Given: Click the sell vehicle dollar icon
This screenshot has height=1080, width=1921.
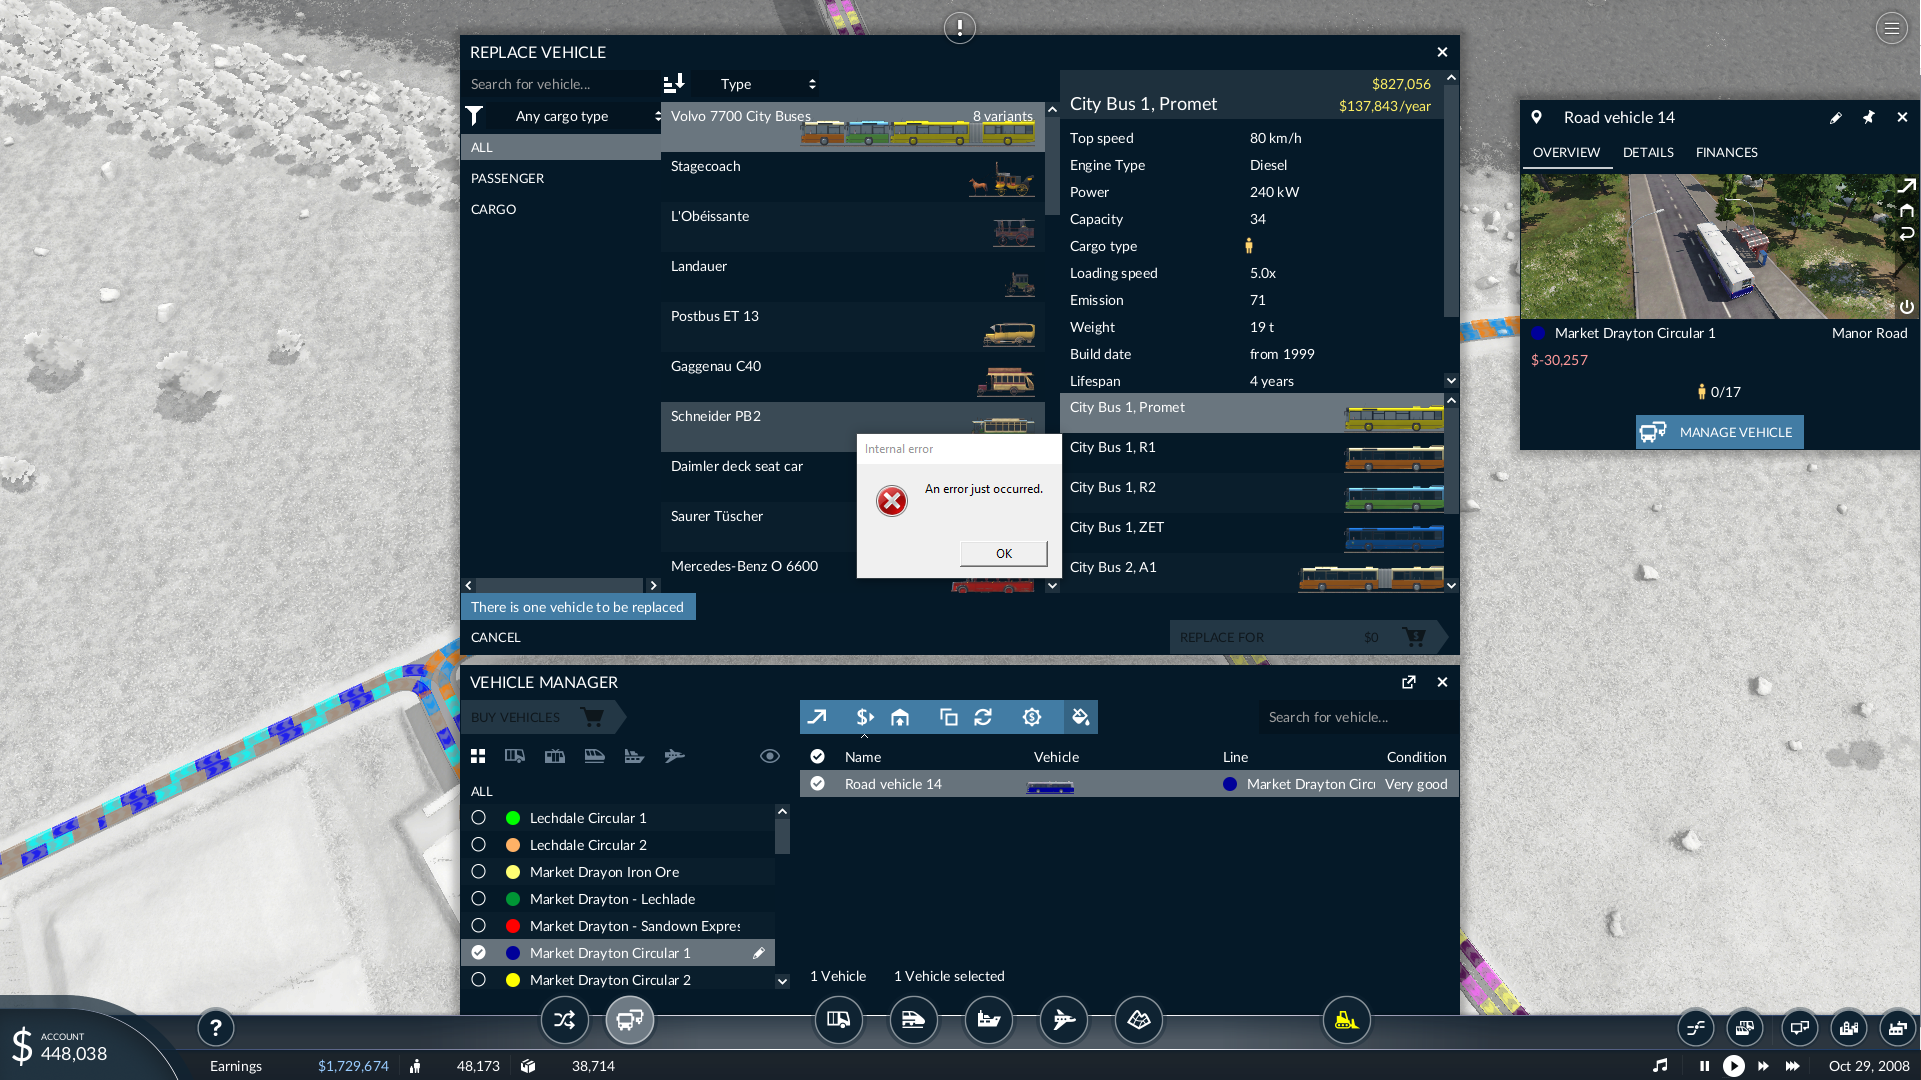Looking at the screenshot, I should click(x=866, y=717).
